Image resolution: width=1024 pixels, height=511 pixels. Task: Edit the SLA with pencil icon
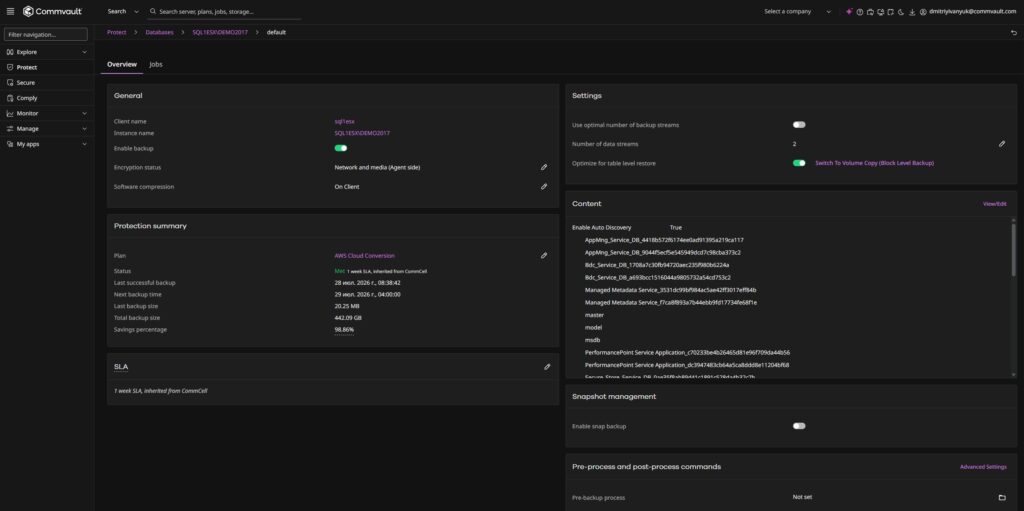(547, 367)
